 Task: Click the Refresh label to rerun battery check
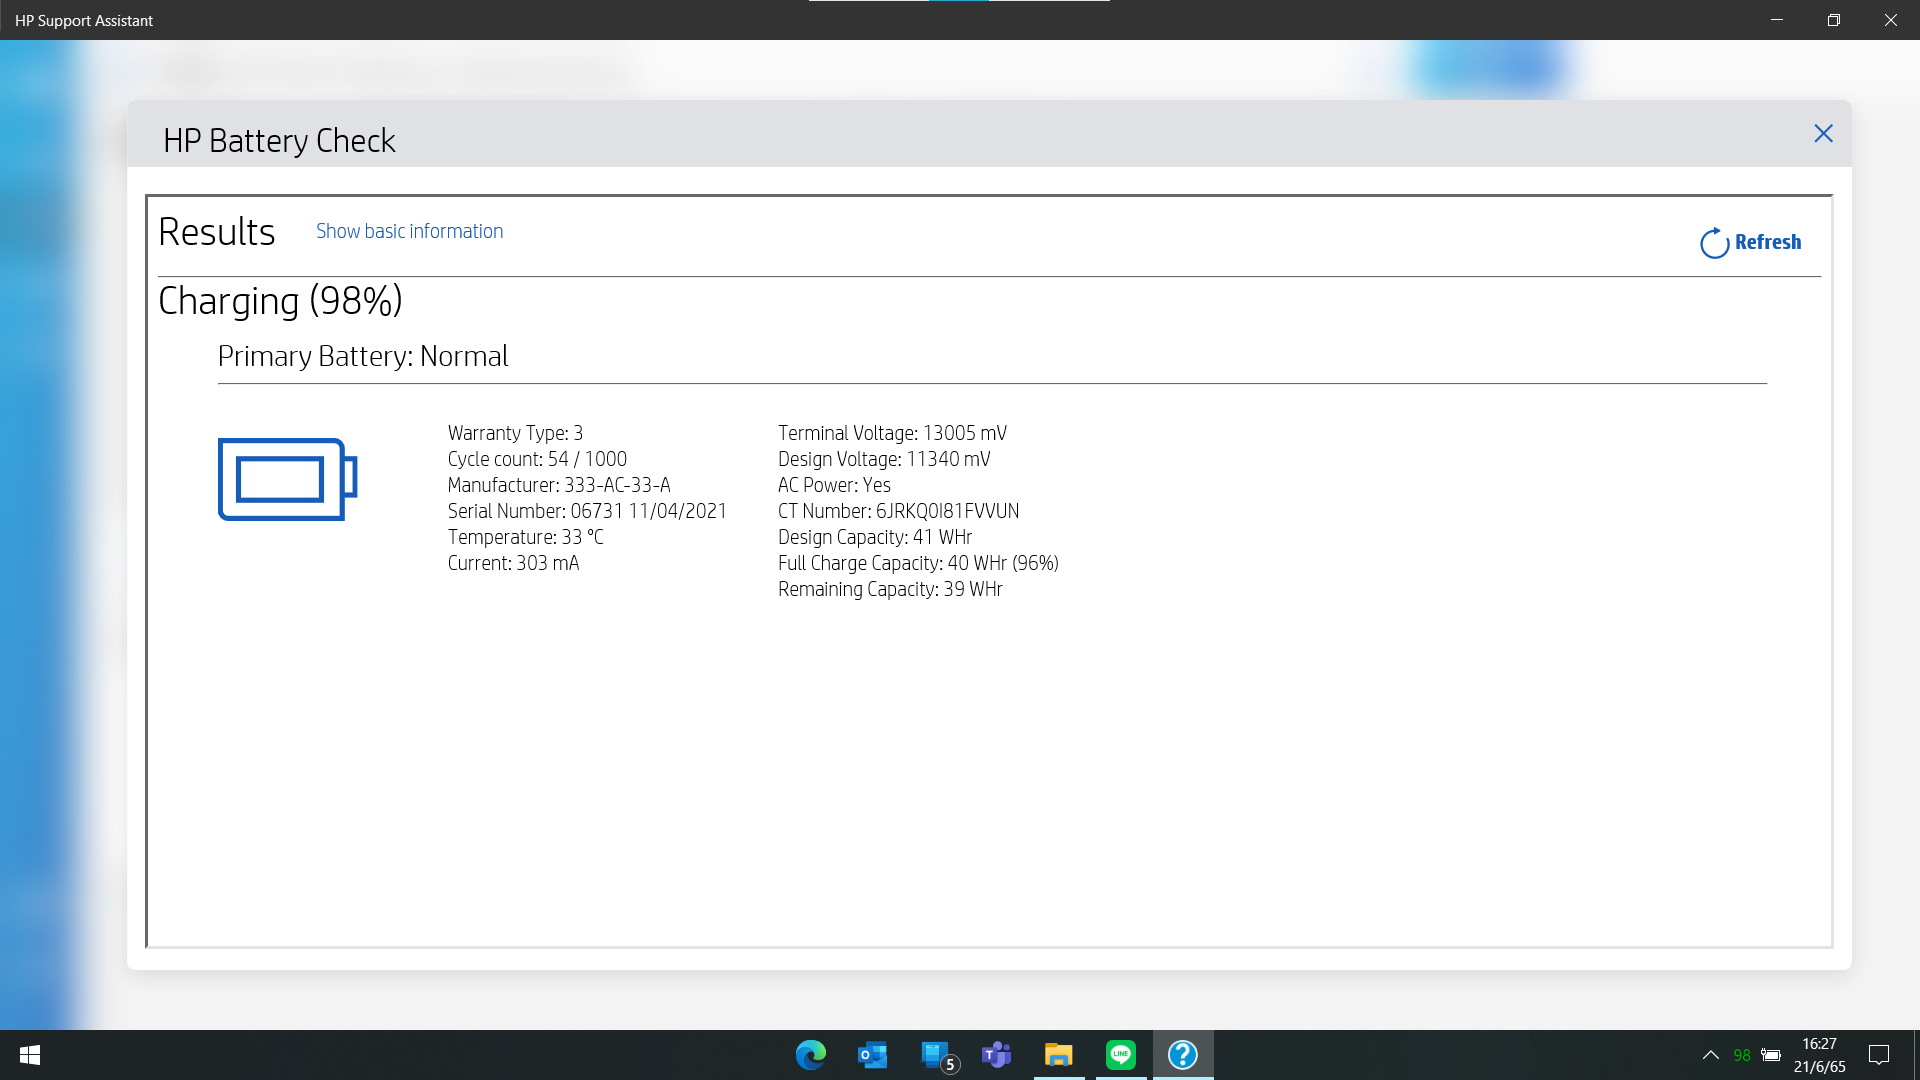1767,242
